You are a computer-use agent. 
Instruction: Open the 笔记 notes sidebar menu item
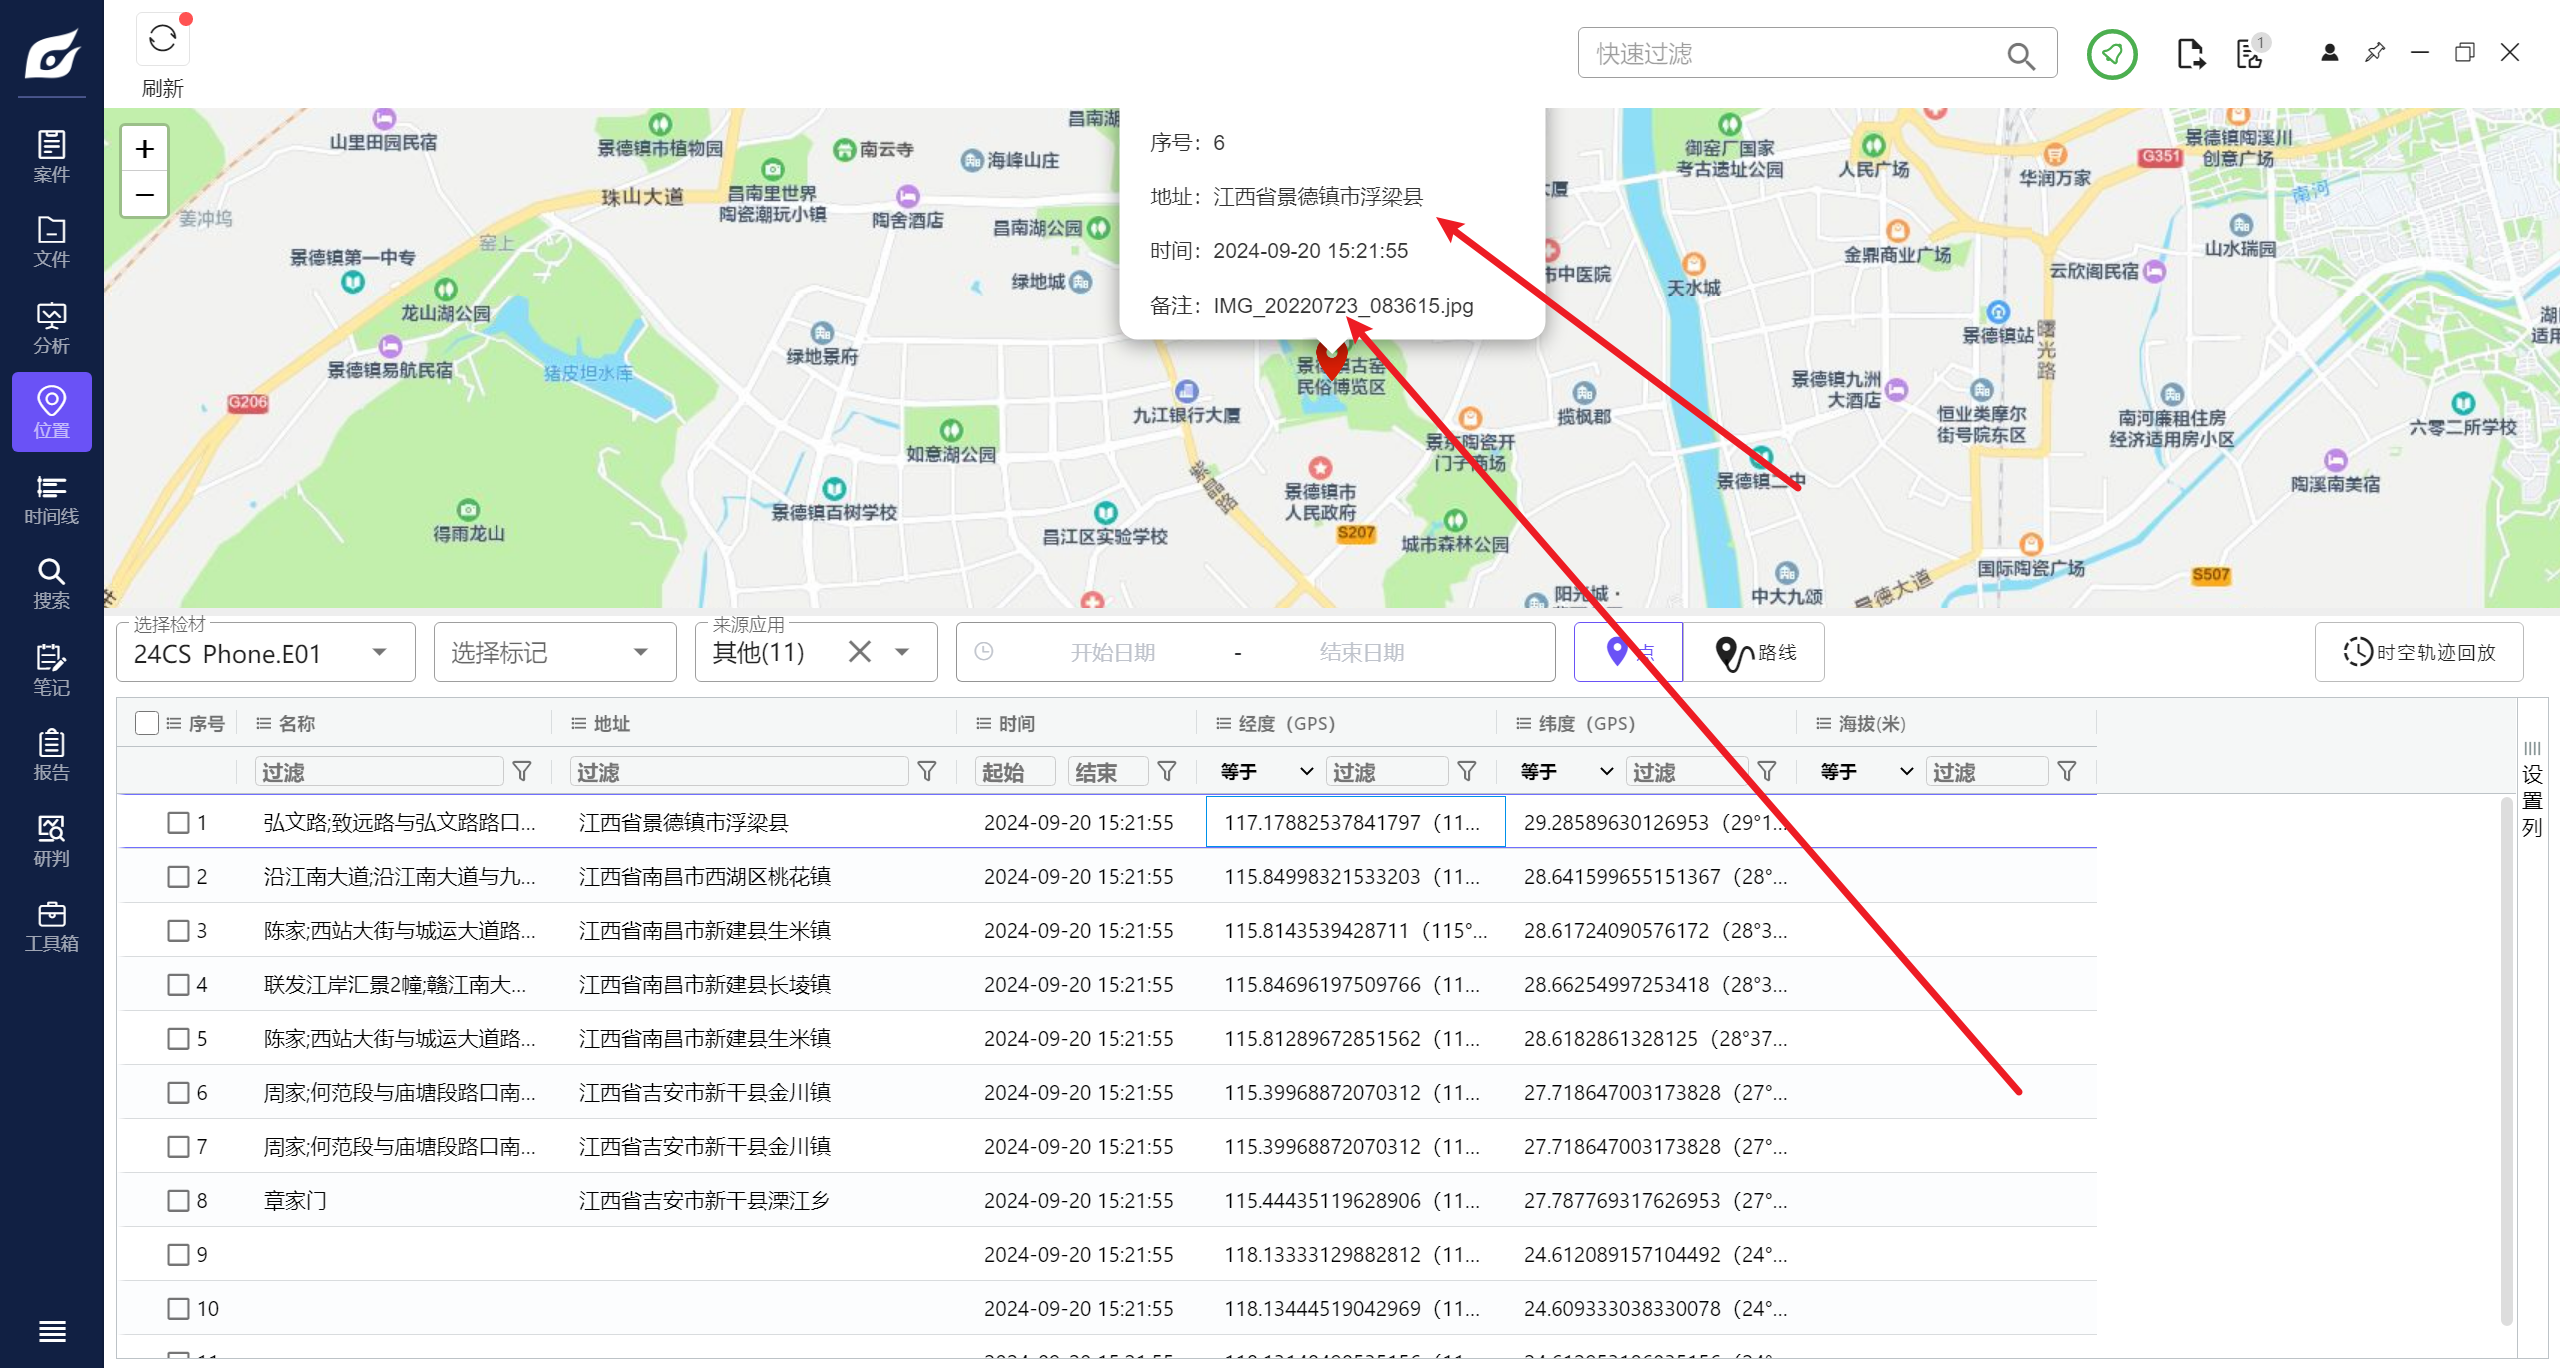coord(51,670)
